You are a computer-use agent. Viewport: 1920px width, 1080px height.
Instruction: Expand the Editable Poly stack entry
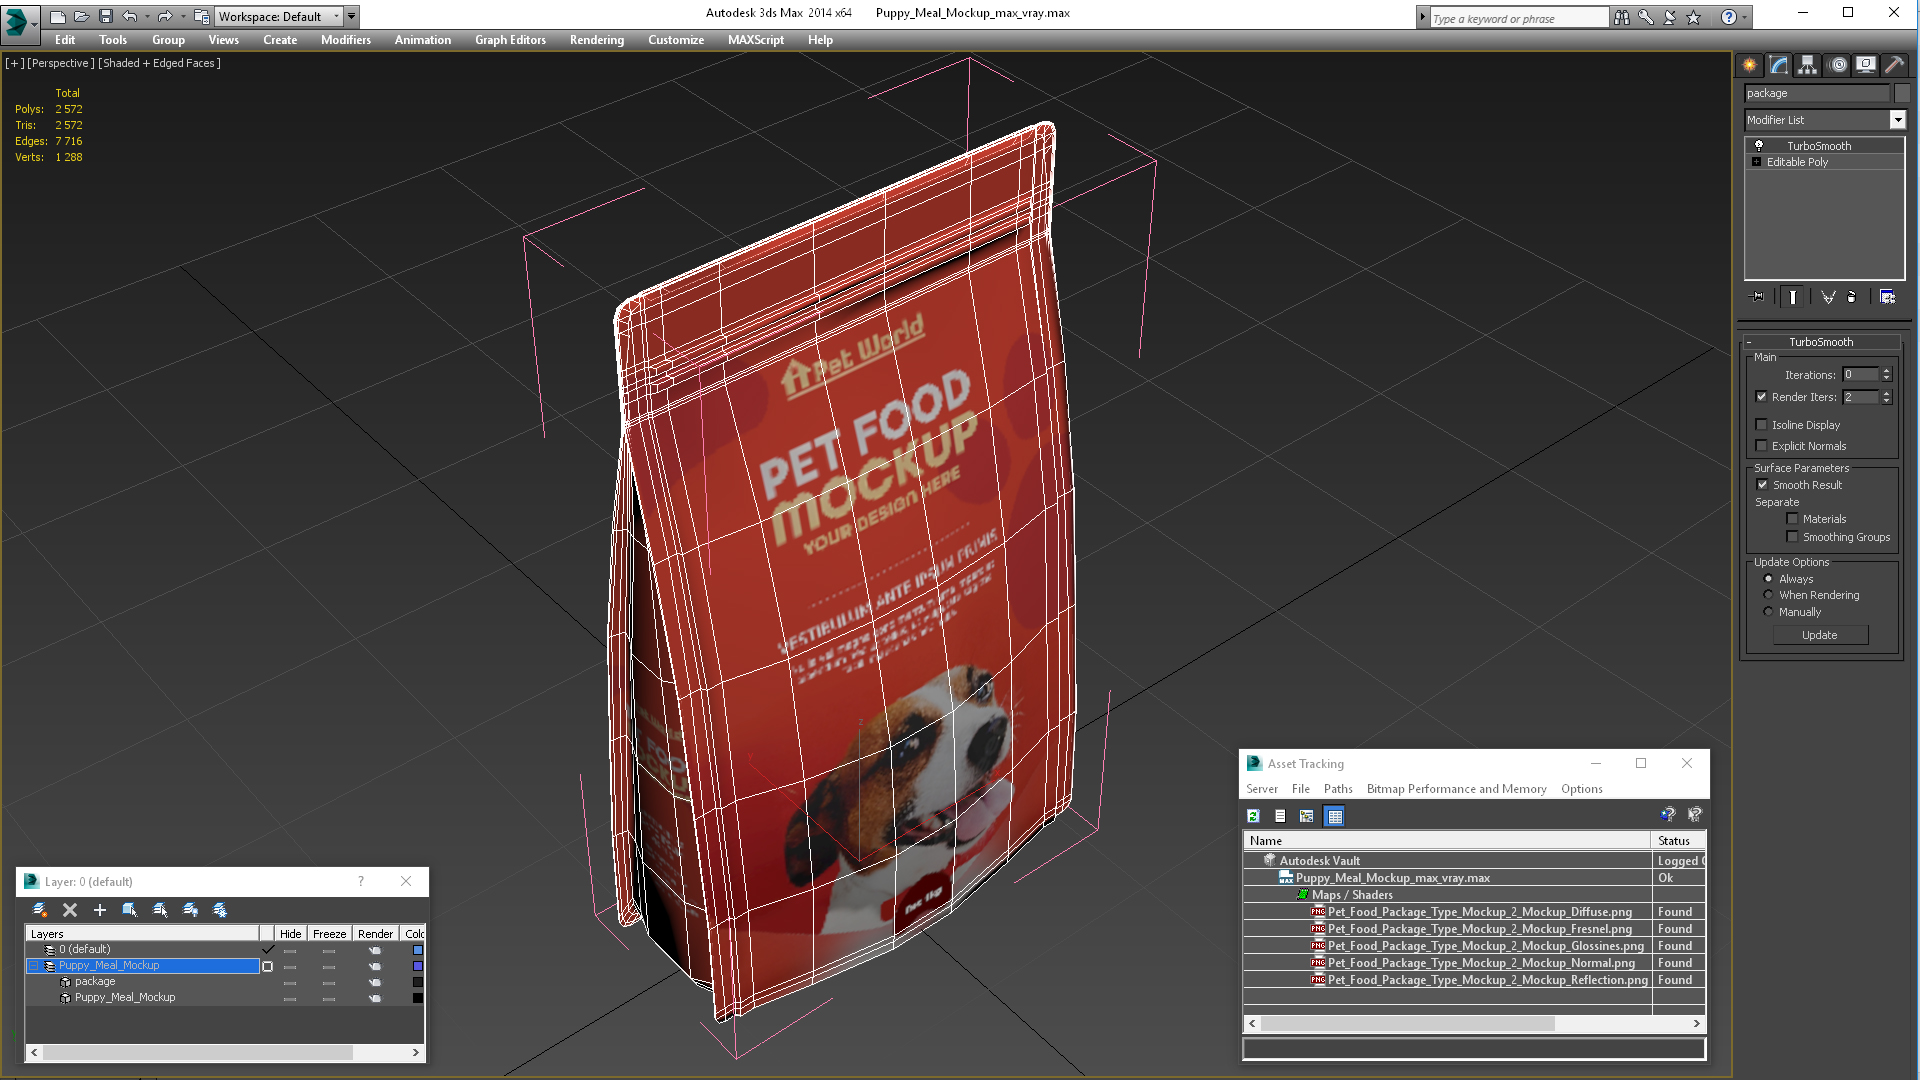[1756, 162]
